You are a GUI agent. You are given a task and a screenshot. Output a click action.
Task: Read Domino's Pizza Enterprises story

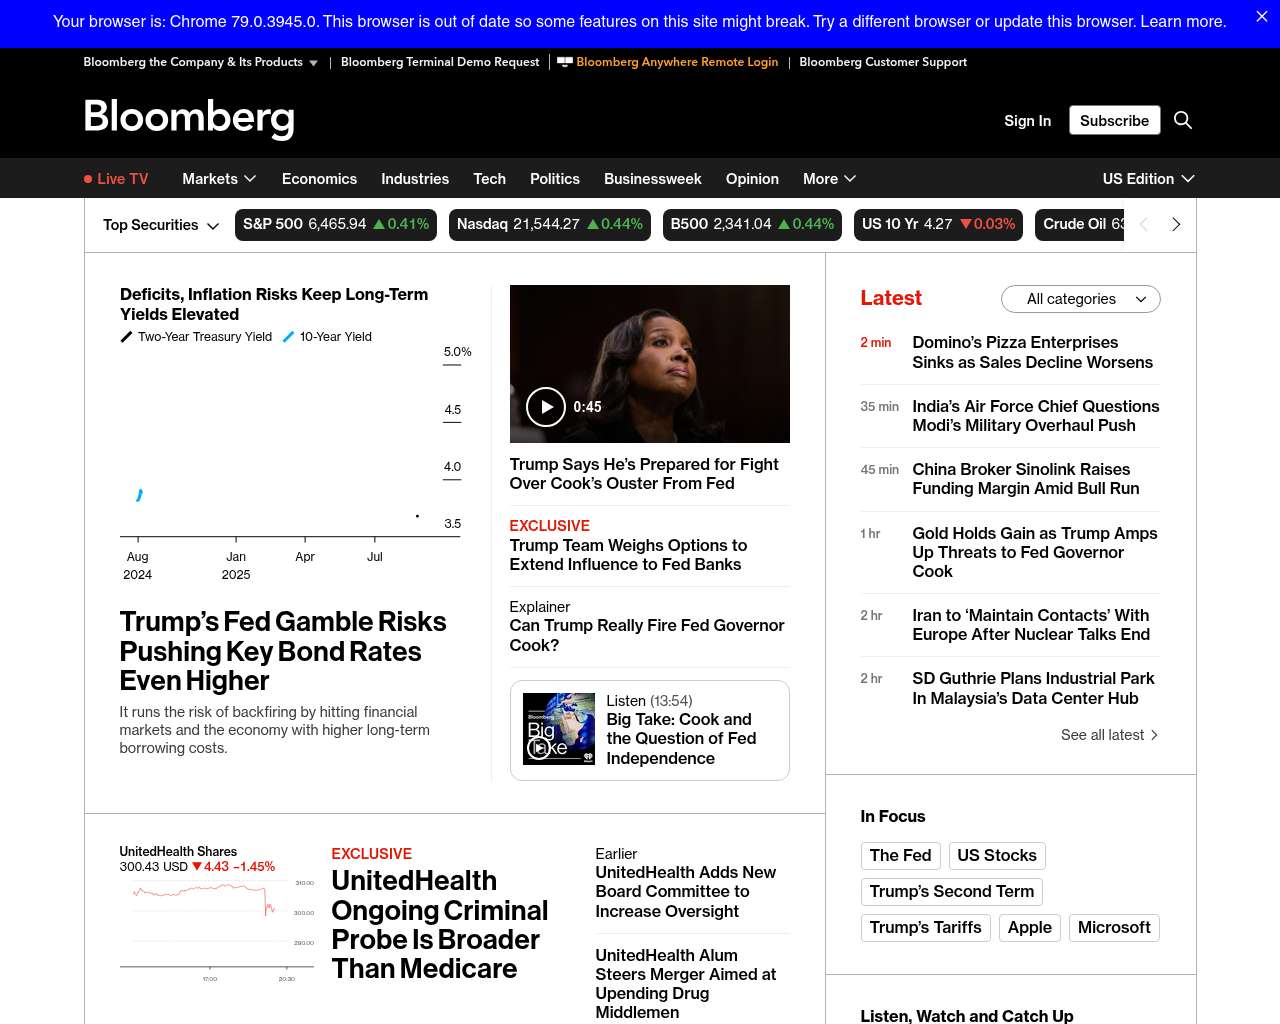(x=1032, y=352)
